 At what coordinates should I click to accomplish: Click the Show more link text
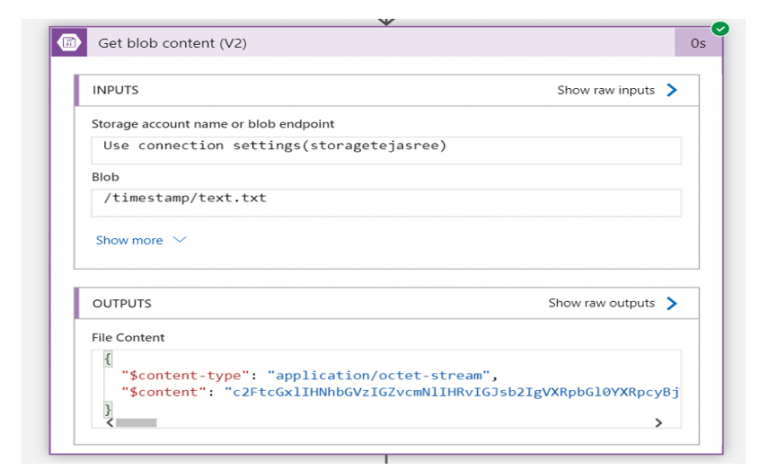(x=130, y=240)
